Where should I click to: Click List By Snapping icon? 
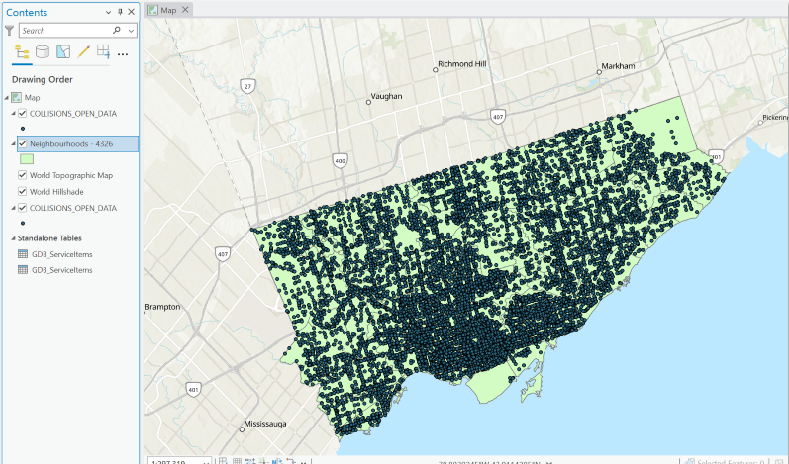(x=103, y=52)
